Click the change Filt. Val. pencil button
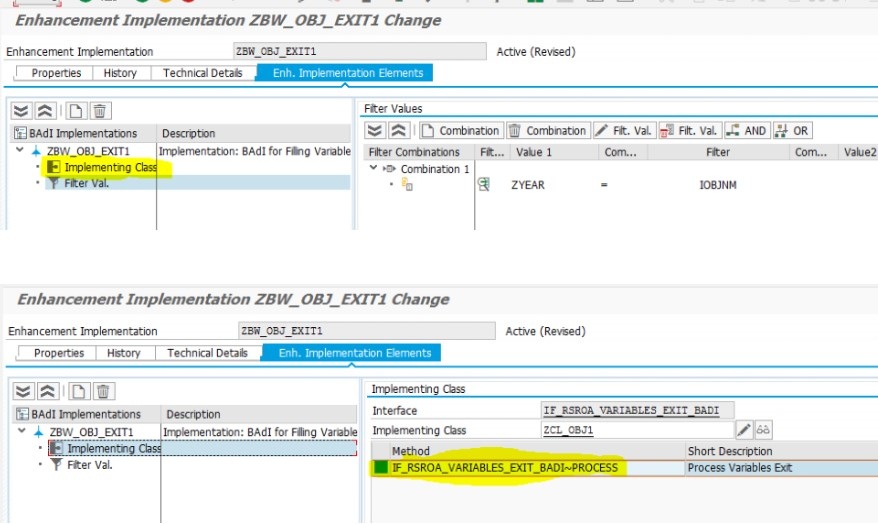The image size is (878, 524). pyautogui.click(x=624, y=130)
